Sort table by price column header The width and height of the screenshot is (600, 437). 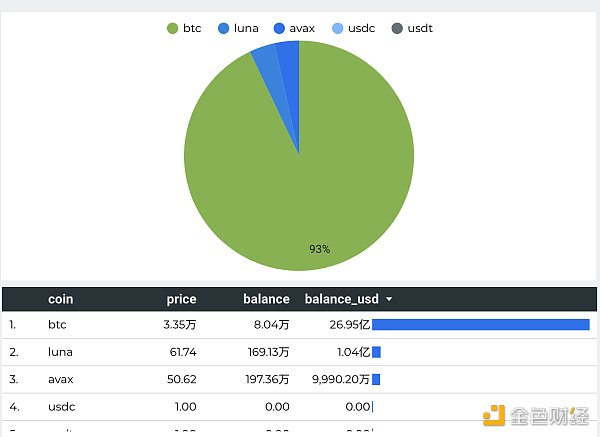coord(181,299)
